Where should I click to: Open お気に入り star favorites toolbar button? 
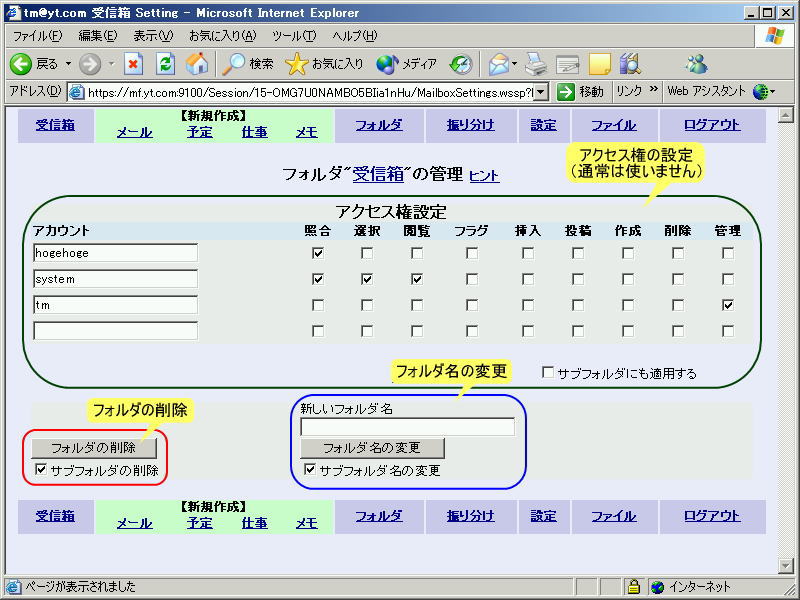[324, 64]
